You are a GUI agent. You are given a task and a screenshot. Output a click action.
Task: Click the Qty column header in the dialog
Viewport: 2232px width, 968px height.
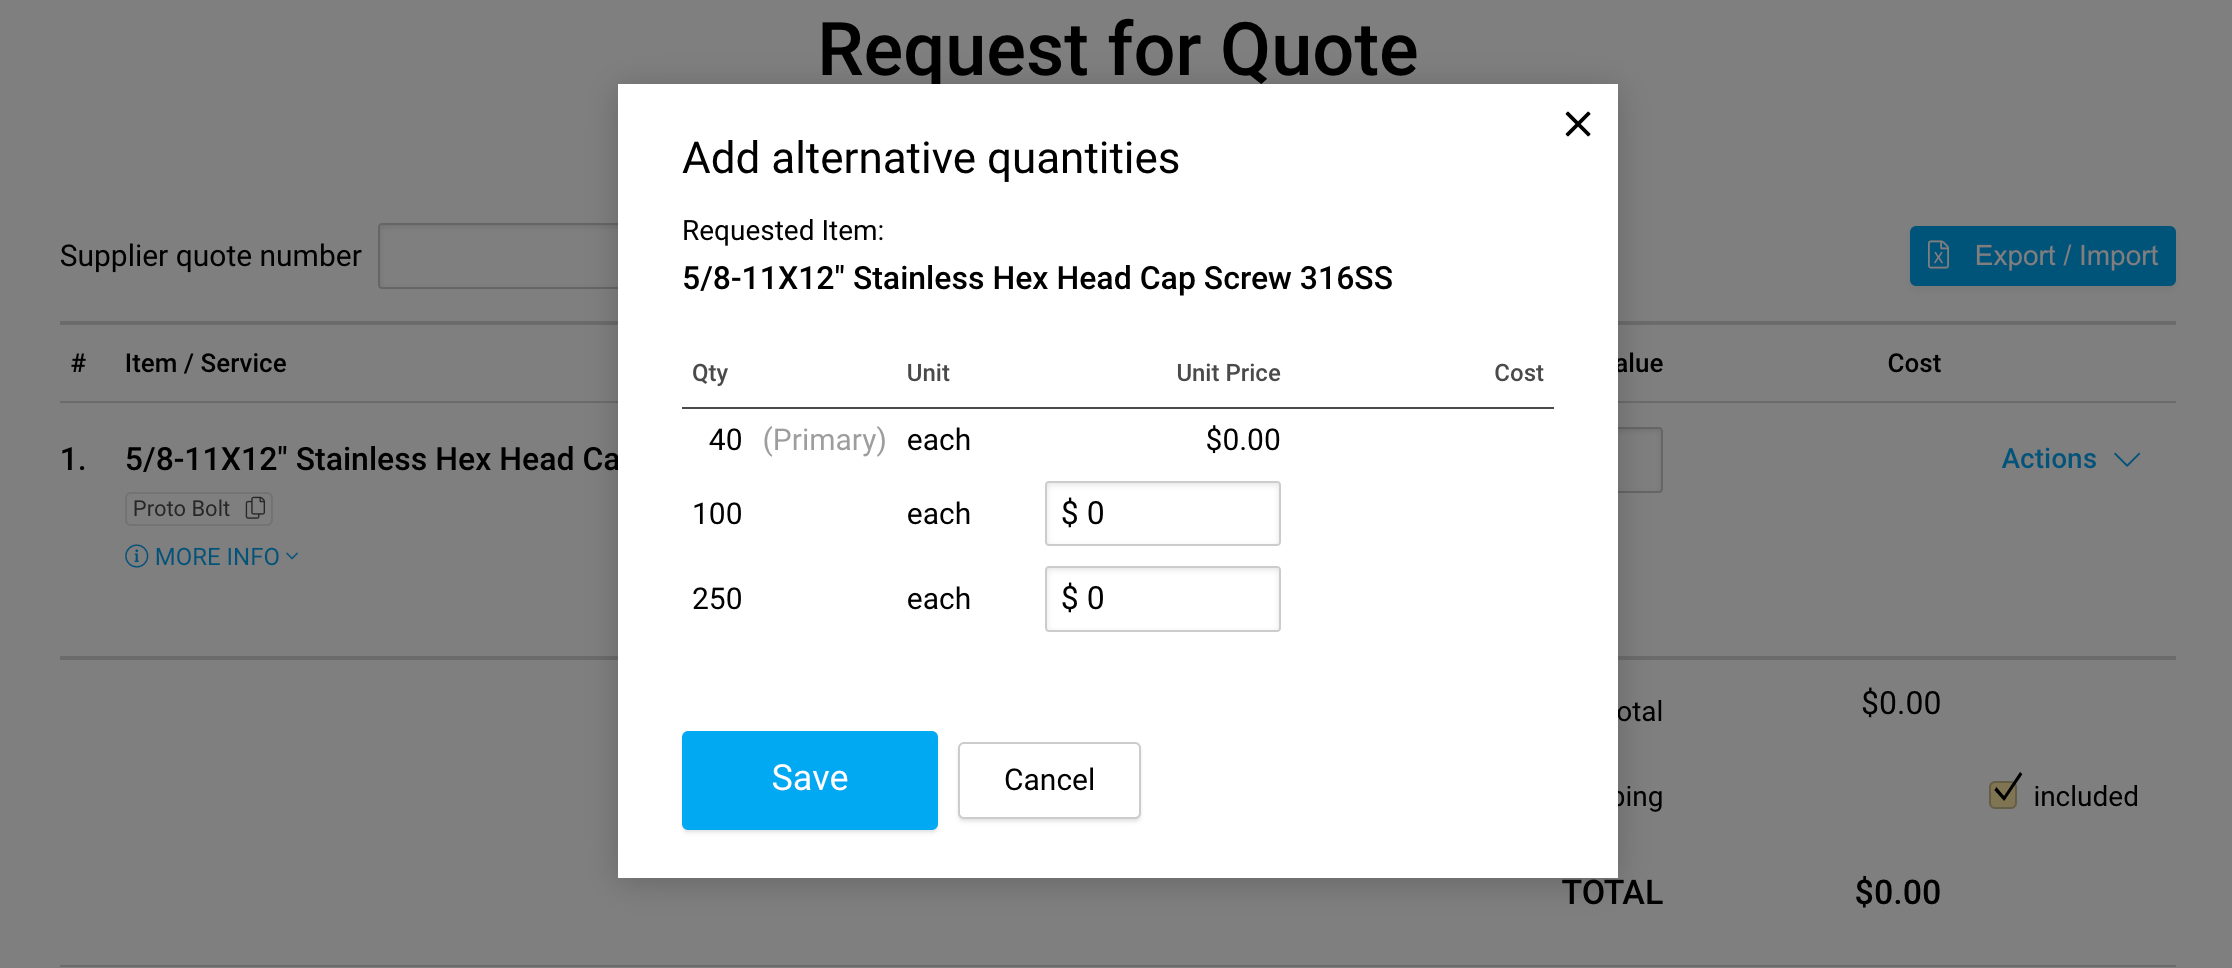(710, 373)
